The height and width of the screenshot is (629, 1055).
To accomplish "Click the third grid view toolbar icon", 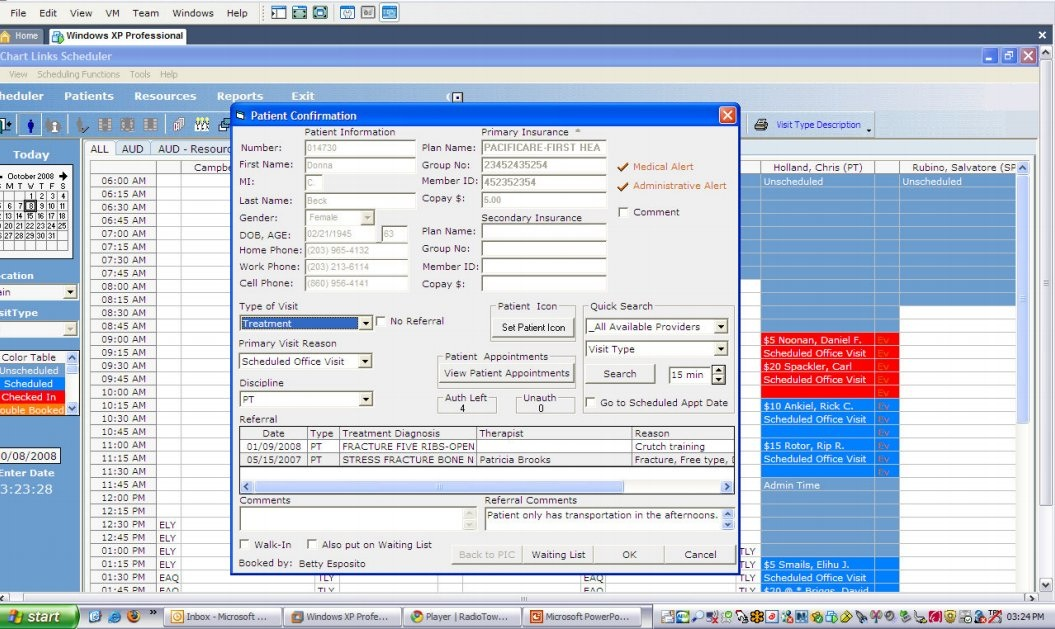I will click(x=151, y=125).
